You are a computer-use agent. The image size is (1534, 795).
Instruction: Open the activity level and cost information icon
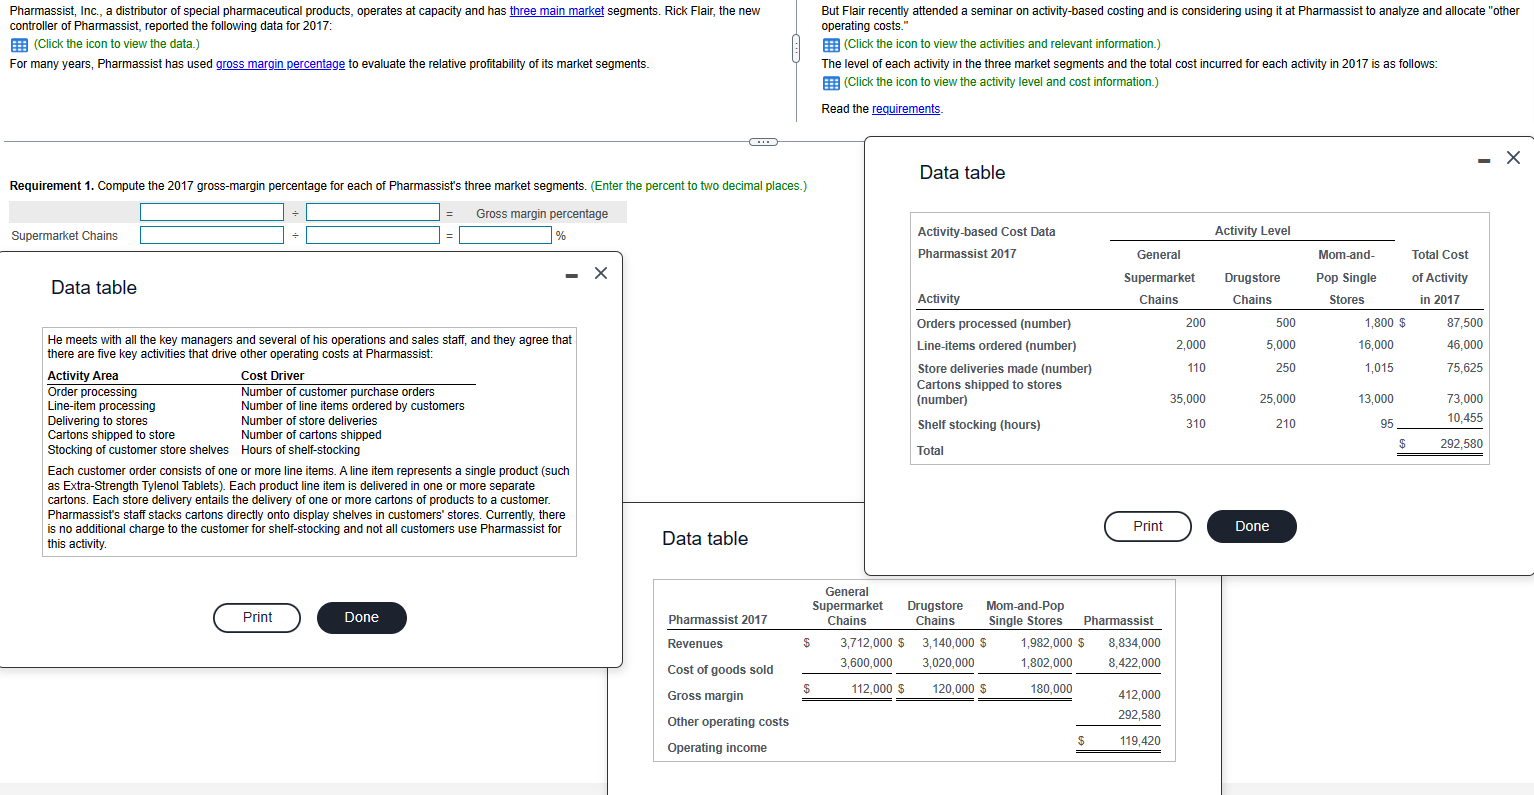click(831, 83)
